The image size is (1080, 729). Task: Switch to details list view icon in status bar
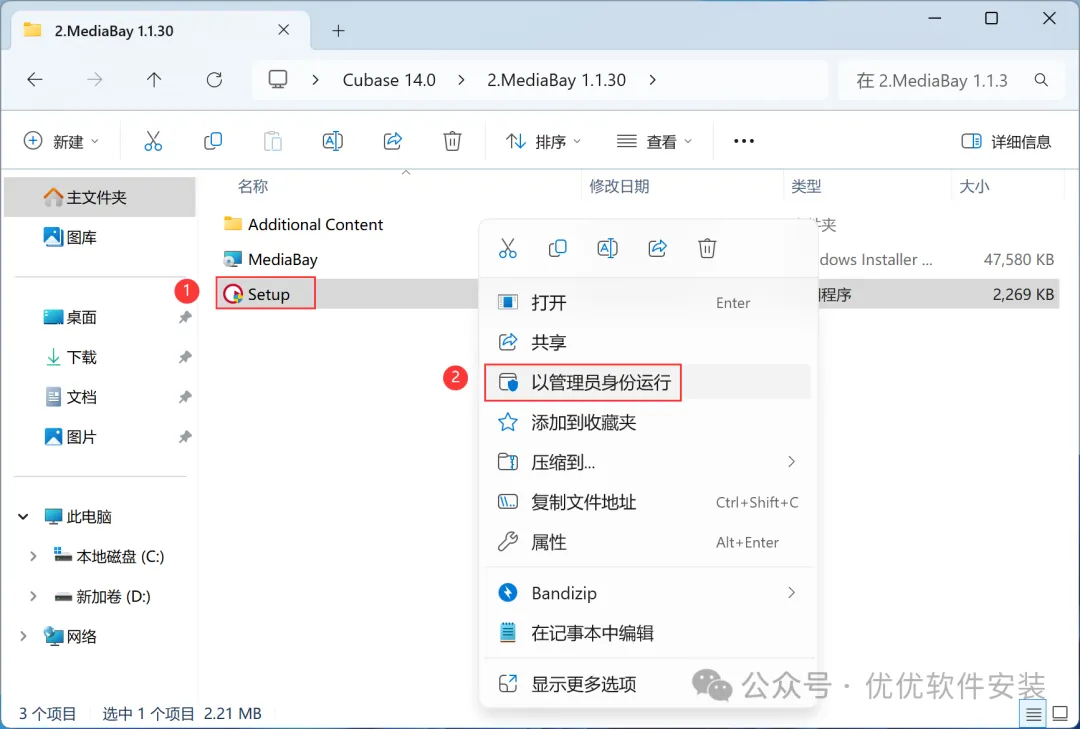coord(1033,715)
